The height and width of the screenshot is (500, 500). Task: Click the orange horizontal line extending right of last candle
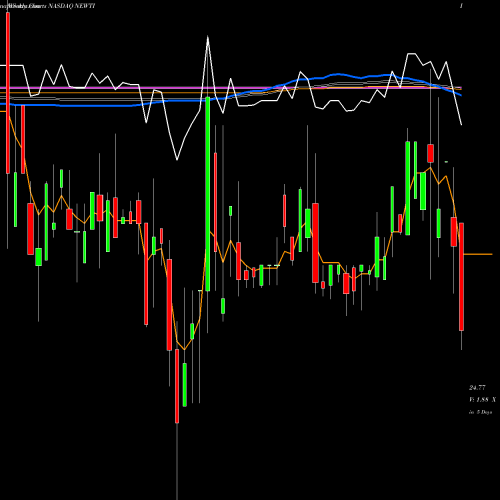(x=478, y=254)
